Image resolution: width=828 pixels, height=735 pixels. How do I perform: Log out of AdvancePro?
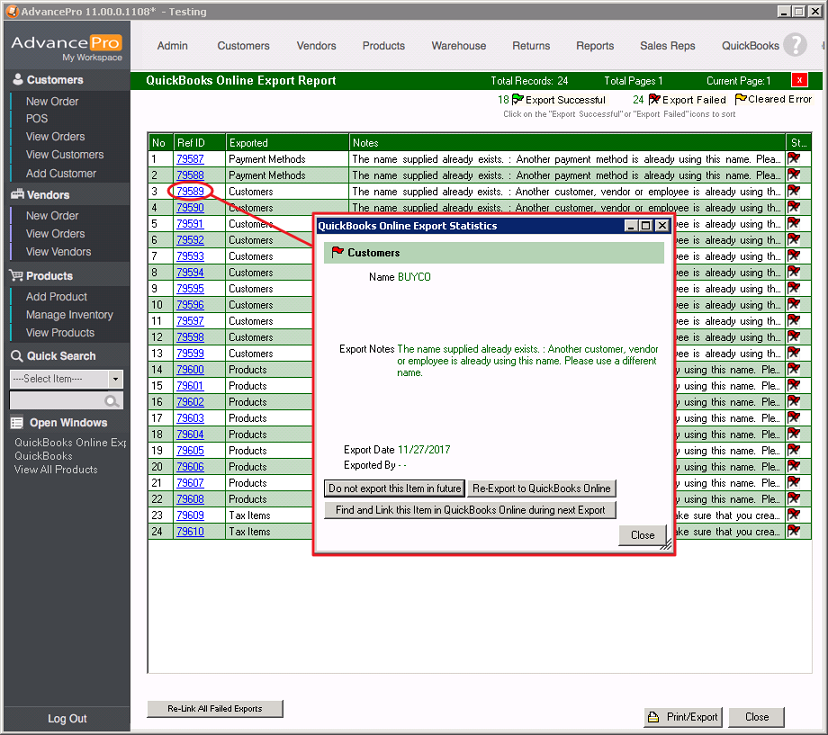pyautogui.click(x=67, y=719)
